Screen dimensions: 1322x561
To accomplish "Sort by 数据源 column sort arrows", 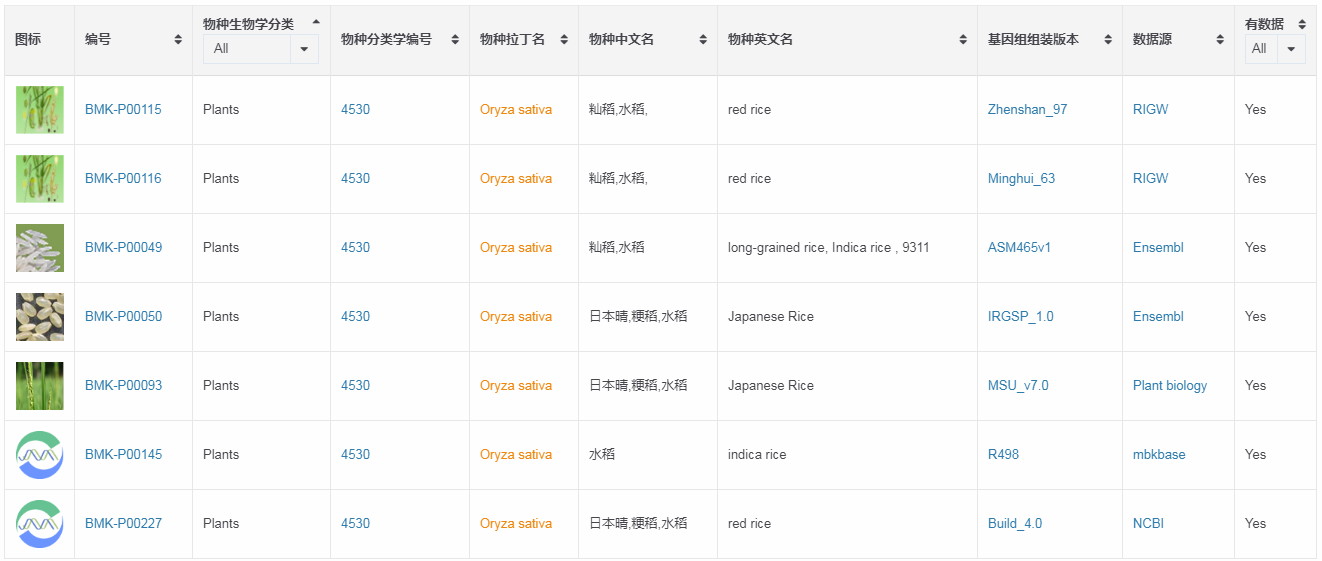I will coord(1220,40).
